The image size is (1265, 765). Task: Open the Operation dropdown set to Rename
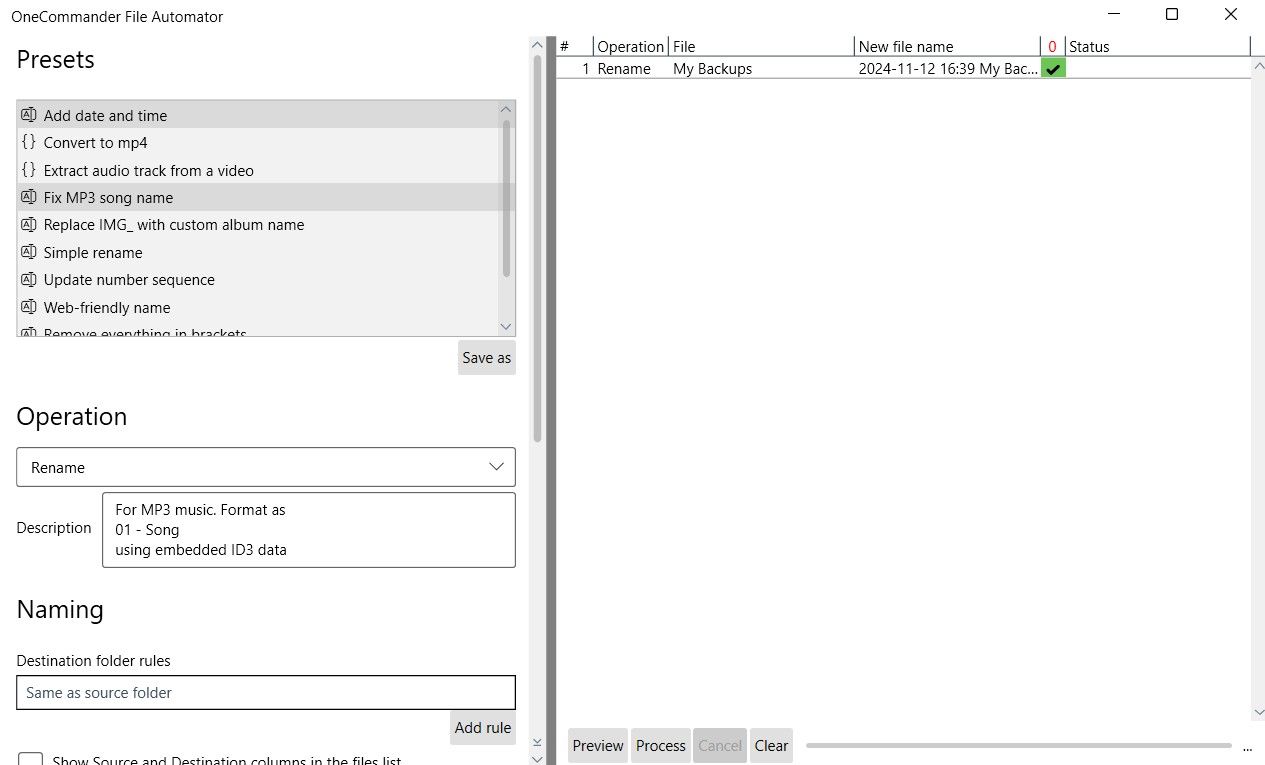coord(266,467)
